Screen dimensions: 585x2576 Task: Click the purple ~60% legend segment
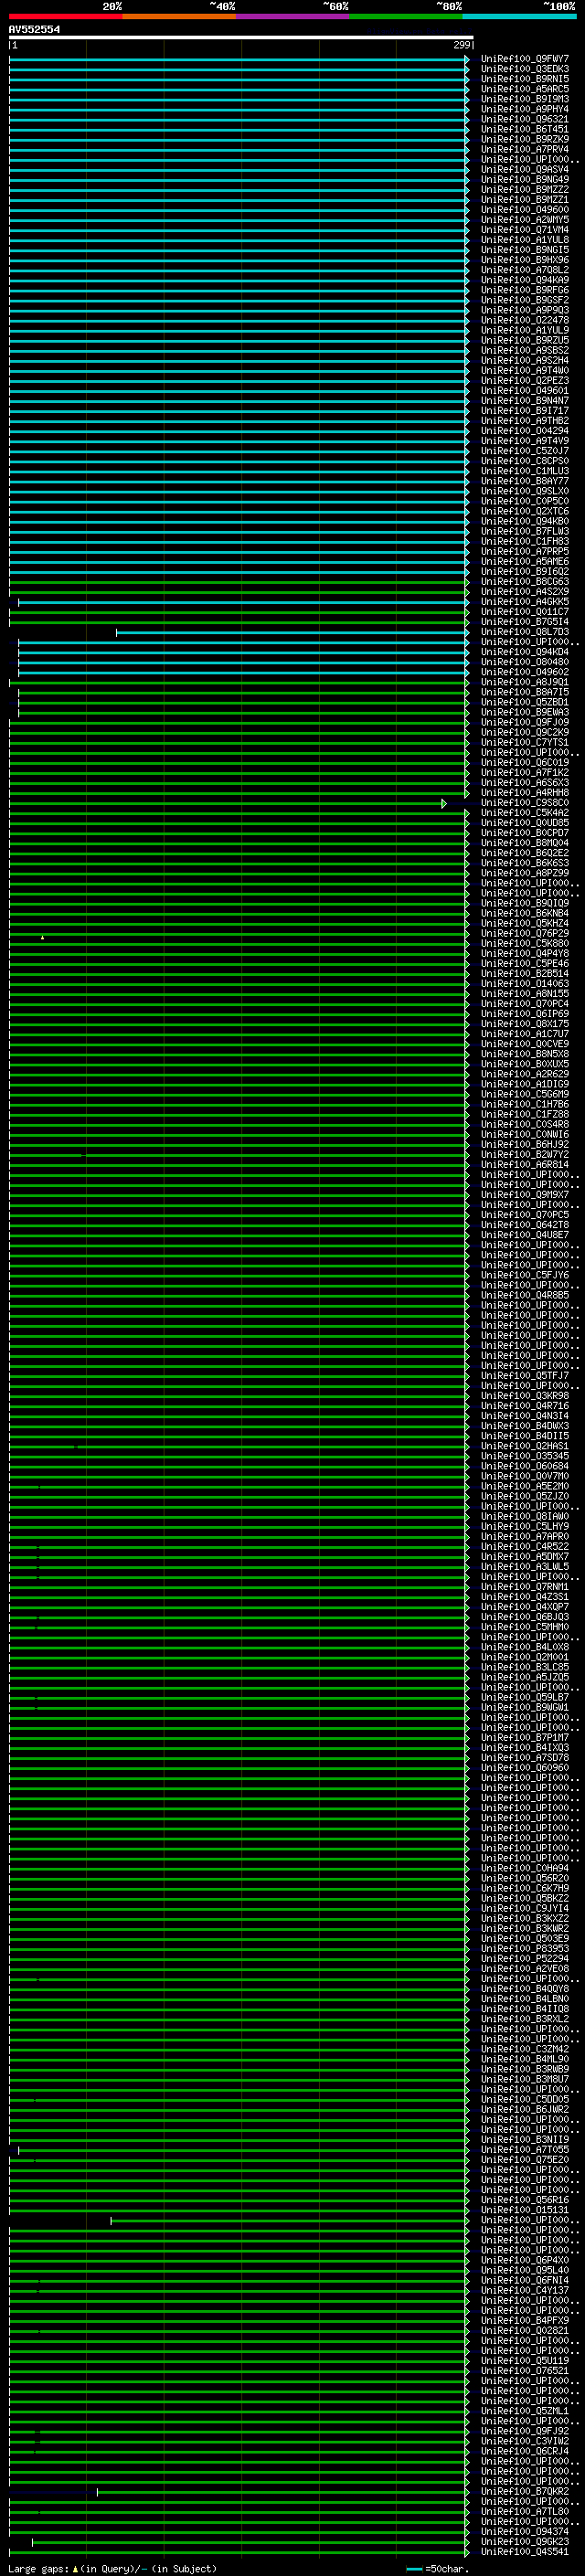pos(292,16)
